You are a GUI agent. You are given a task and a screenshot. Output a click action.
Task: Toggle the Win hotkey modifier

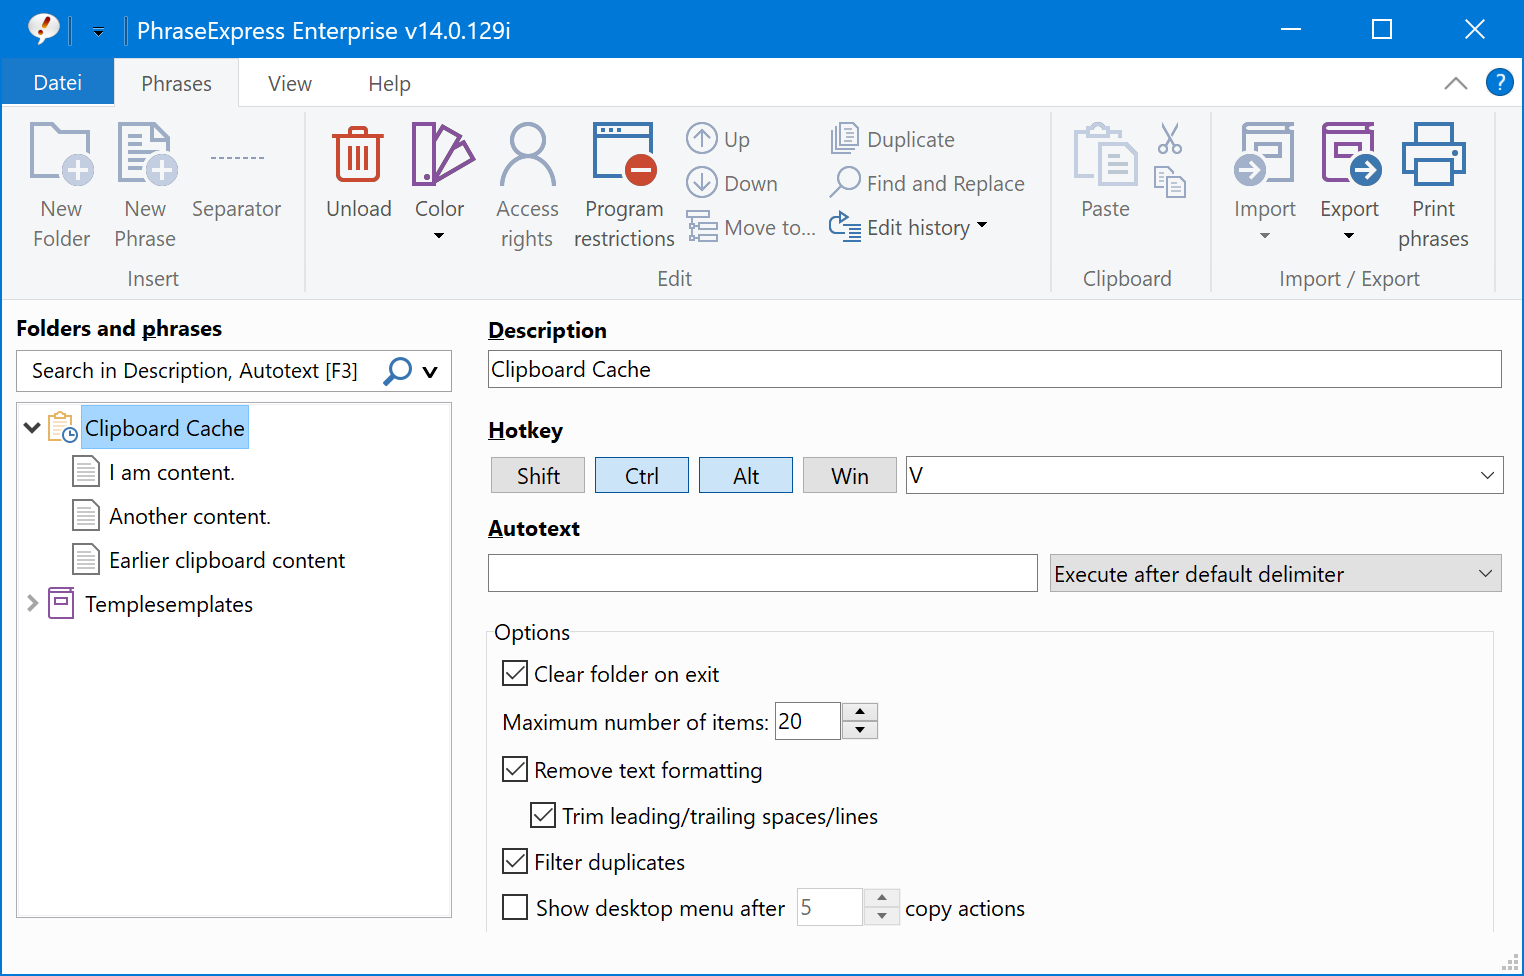(850, 475)
